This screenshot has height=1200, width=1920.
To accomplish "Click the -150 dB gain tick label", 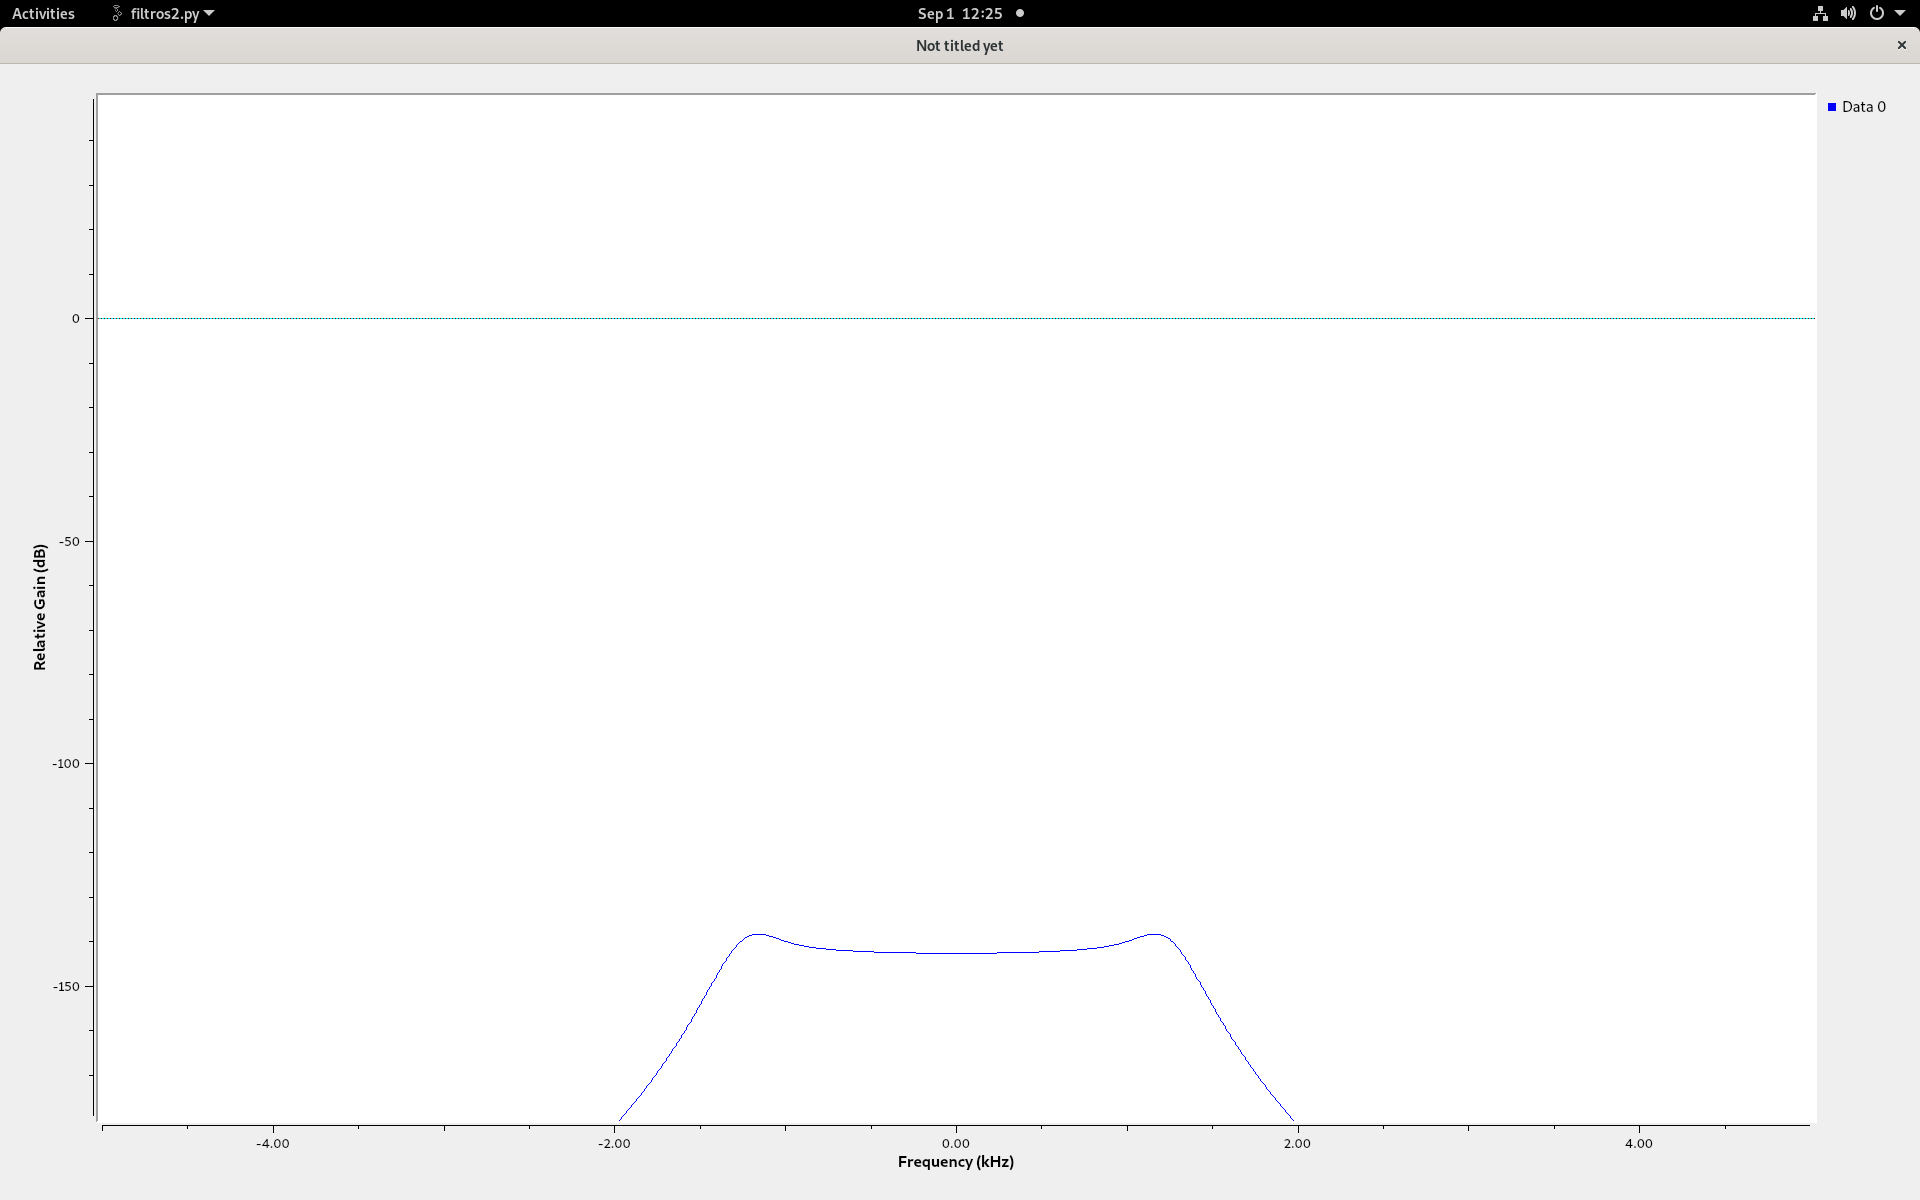I will click(x=66, y=986).
